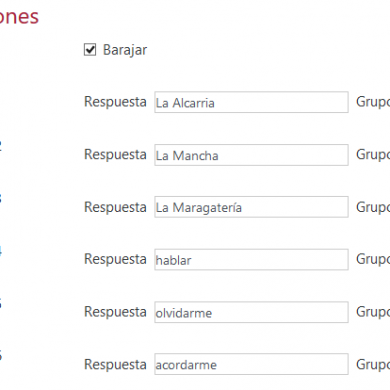Click Respuesta label beside La Mancha

[115, 155]
